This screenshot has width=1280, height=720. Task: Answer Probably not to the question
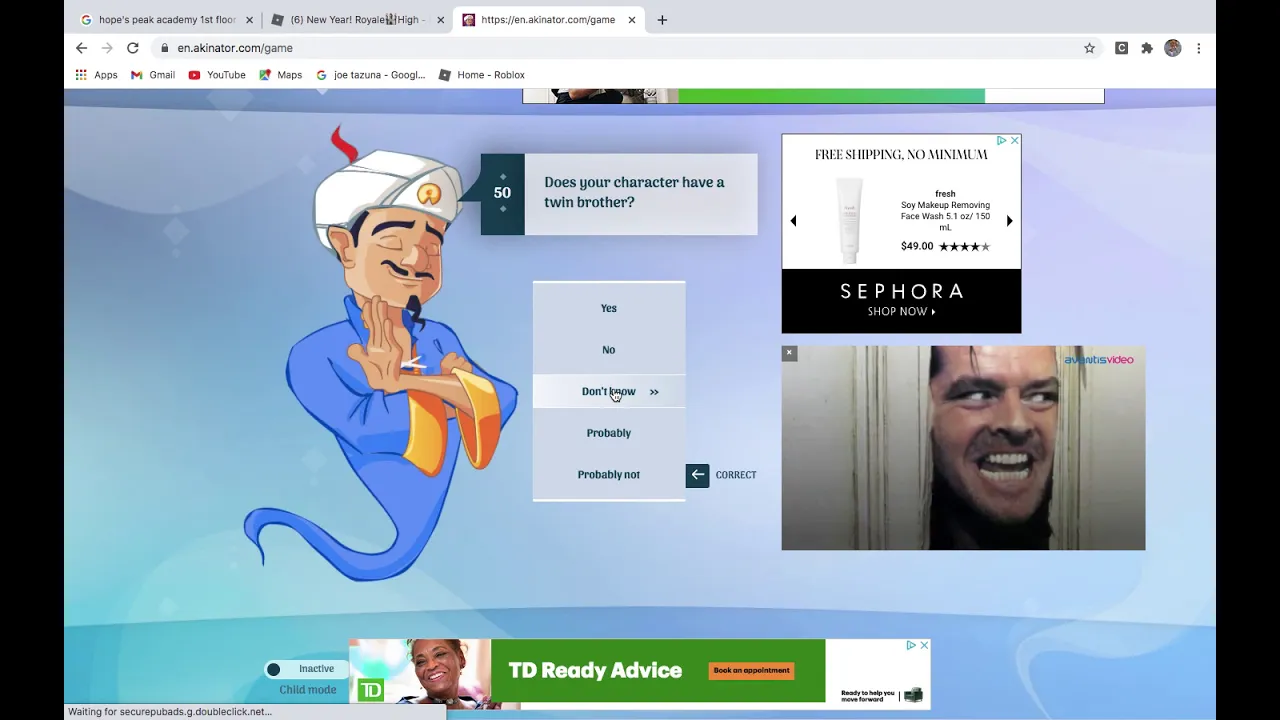609,475
